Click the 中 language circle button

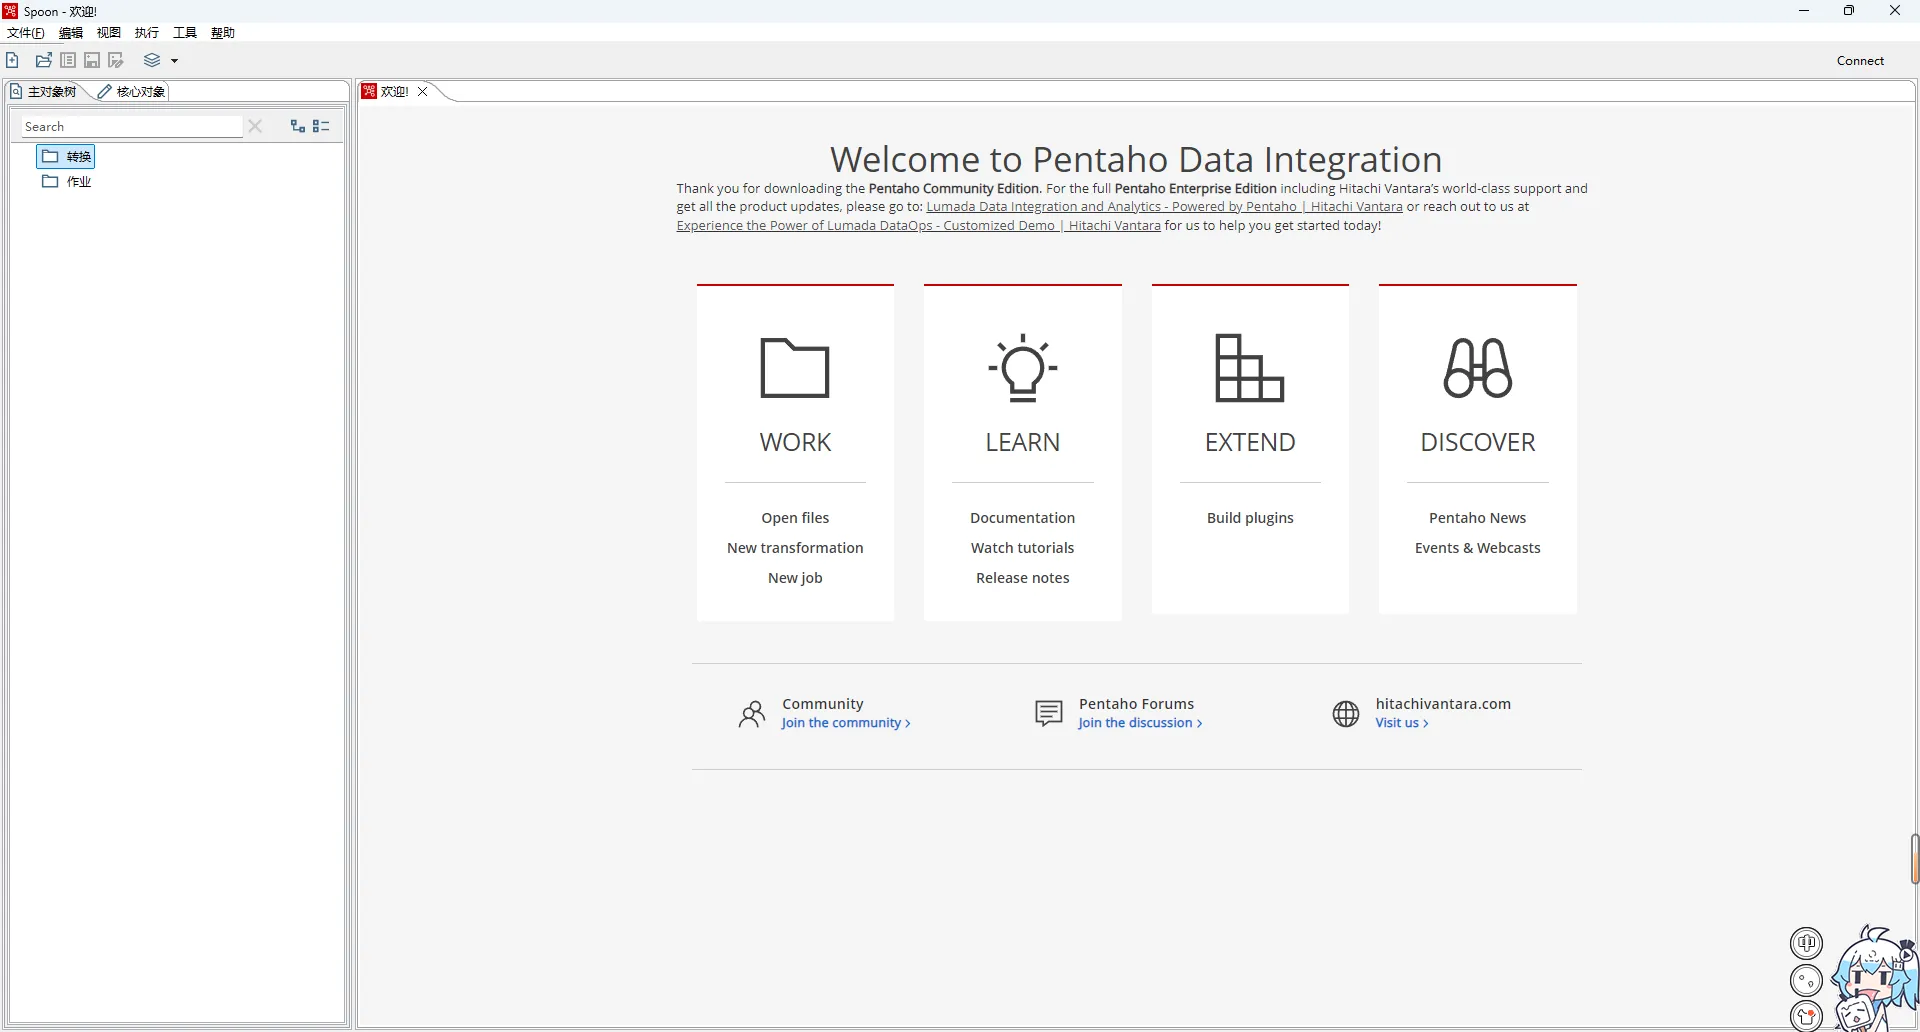(x=1806, y=943)
